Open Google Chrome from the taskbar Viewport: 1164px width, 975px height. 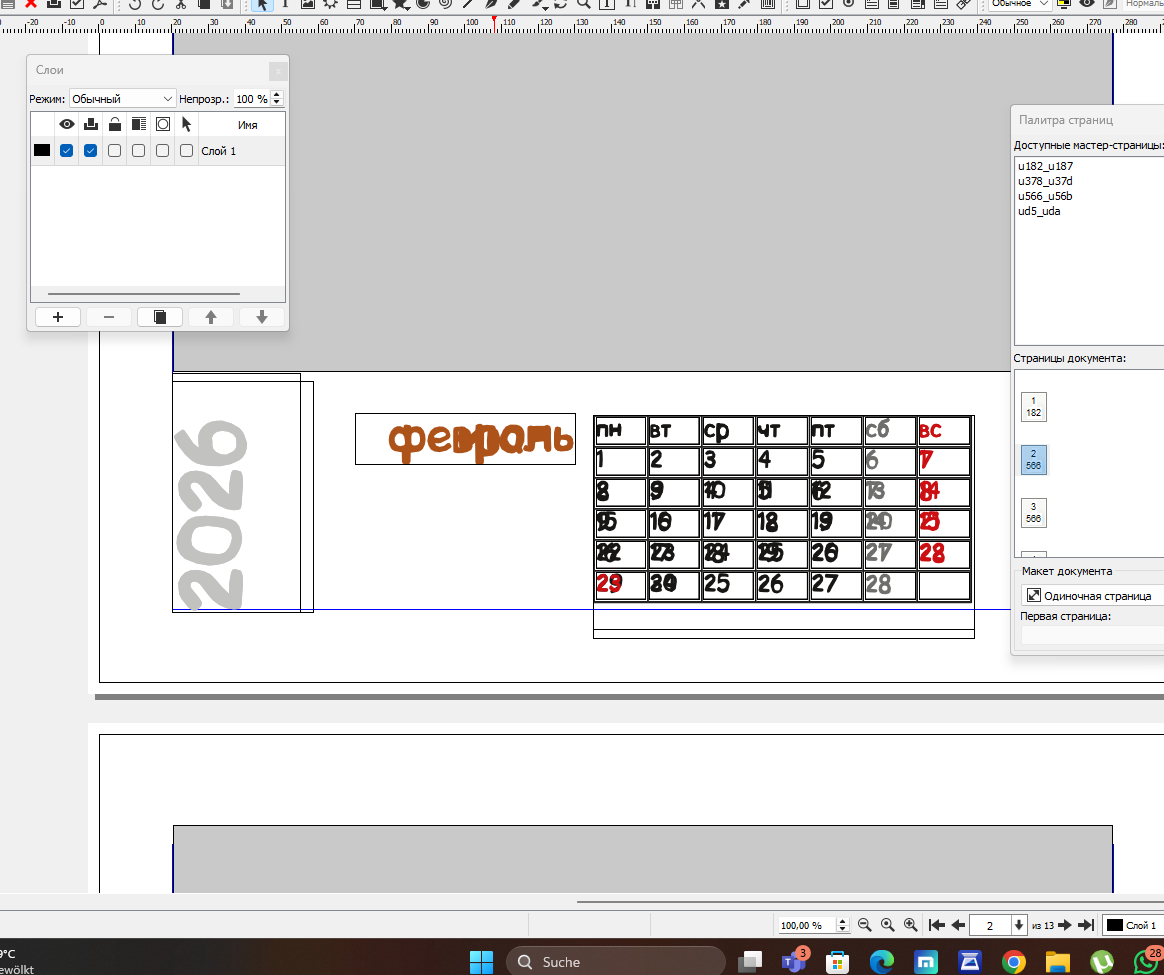(x=1013, y=962)
